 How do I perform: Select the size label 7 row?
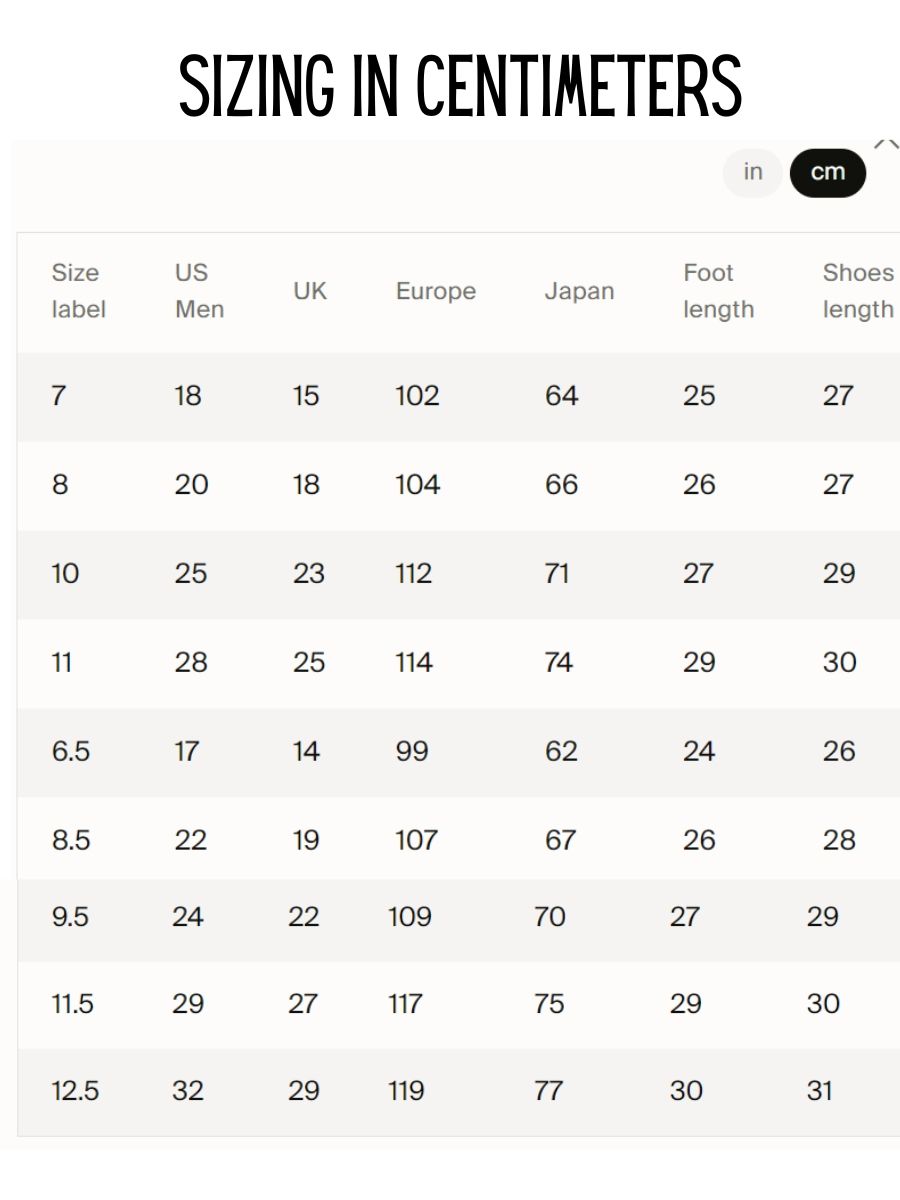[x=458, y=396]
